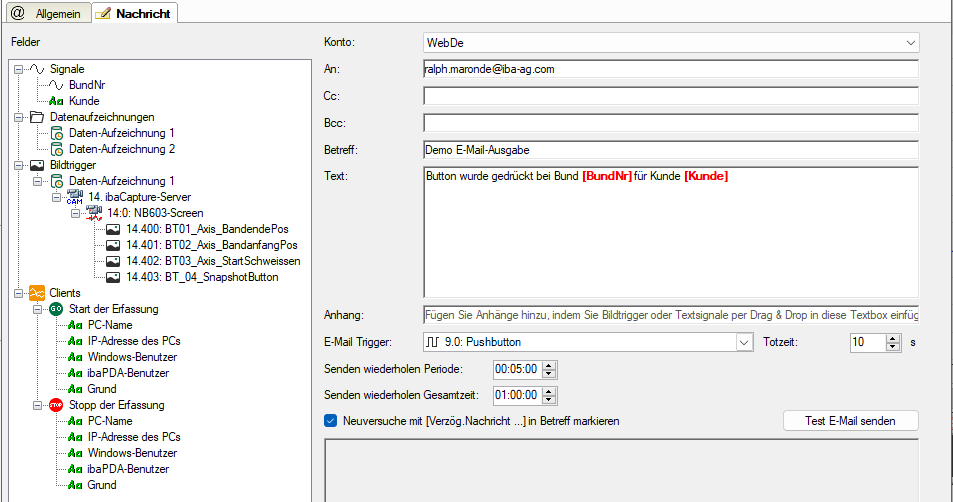Click the red [BundNr] placeholder in text

tap(607, 176)
